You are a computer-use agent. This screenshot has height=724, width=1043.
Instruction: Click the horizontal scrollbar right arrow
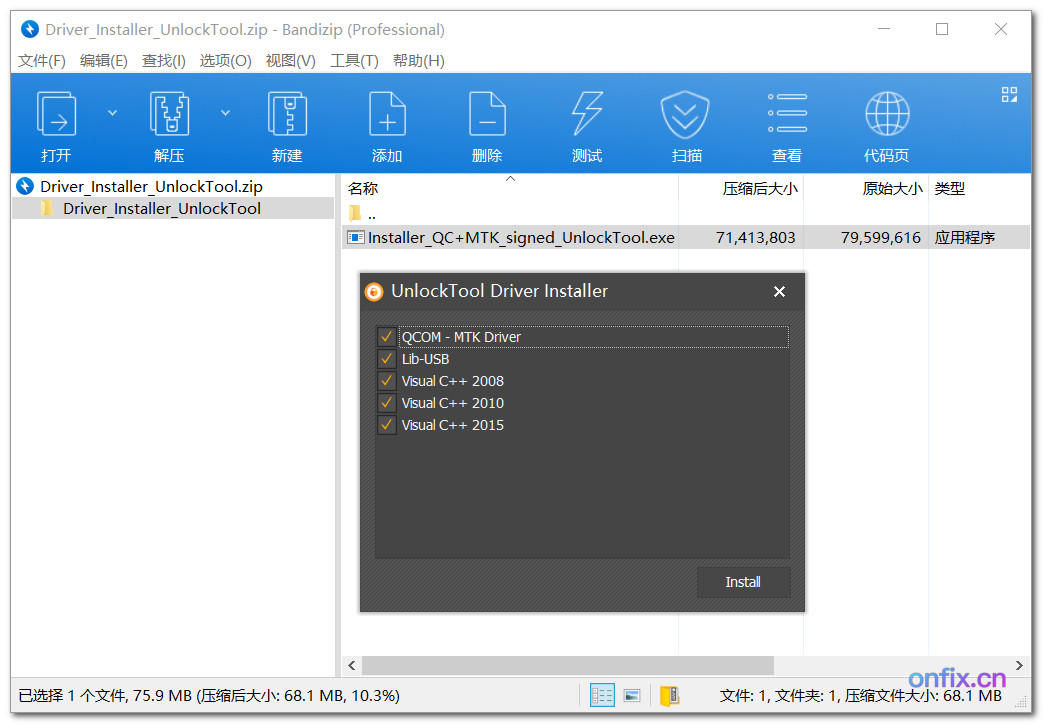[1020, 665]
